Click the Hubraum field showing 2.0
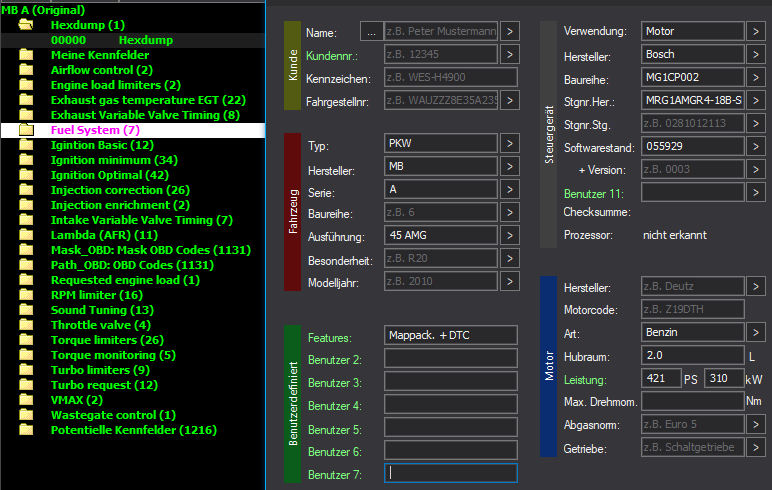772x490 pixels. click(692, 356)
